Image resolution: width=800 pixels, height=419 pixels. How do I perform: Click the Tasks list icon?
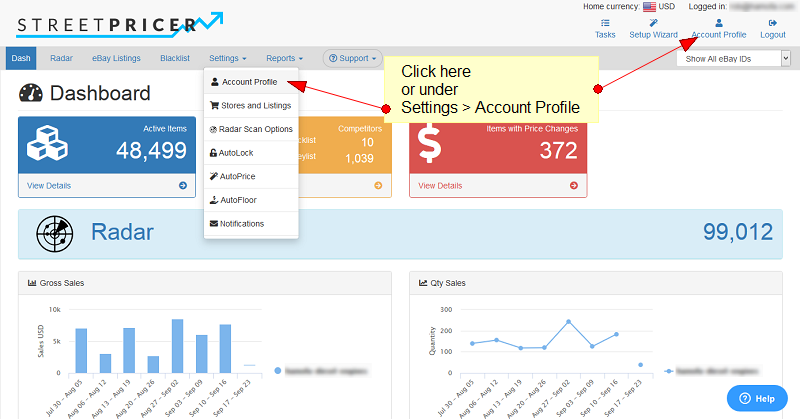(605, 21)
